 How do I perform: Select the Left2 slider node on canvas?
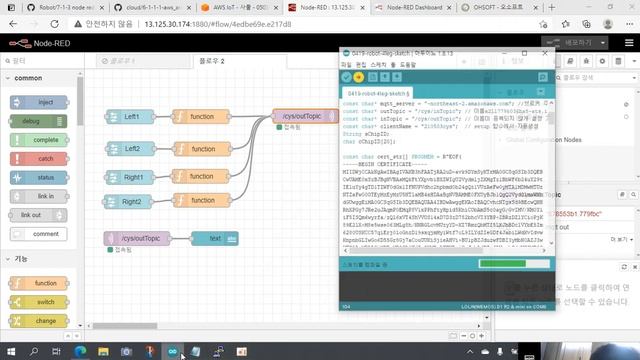[131, 149]
